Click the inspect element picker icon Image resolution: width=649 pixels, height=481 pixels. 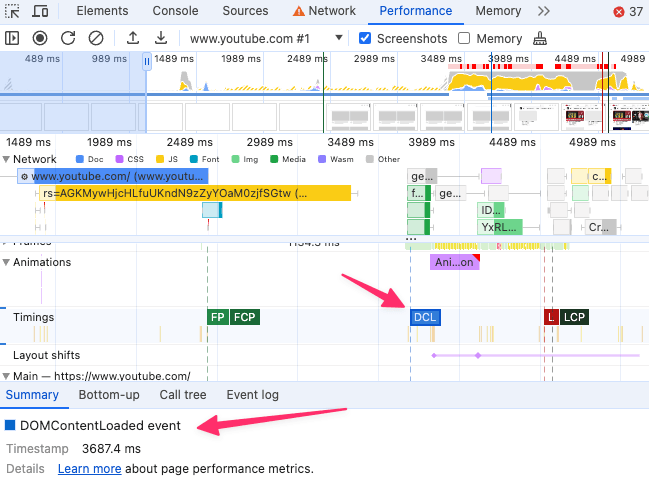coord(13,11)
